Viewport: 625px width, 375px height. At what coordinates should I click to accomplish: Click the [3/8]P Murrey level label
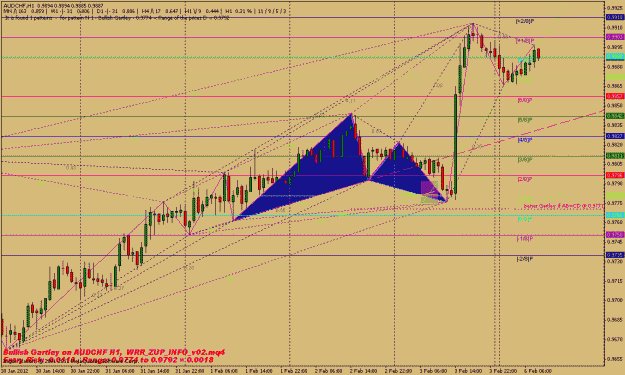click(x=525, y=160)
